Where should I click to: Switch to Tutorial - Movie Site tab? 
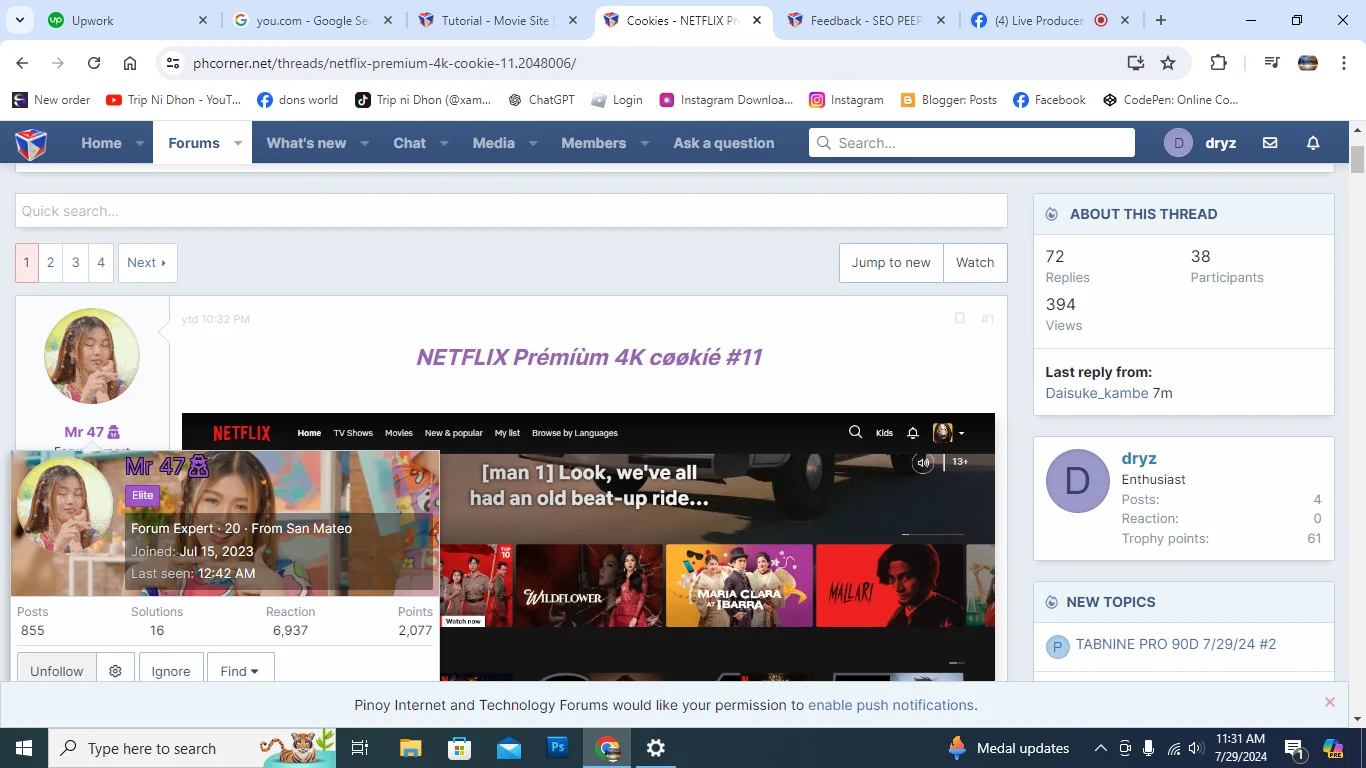click(498, 20)
